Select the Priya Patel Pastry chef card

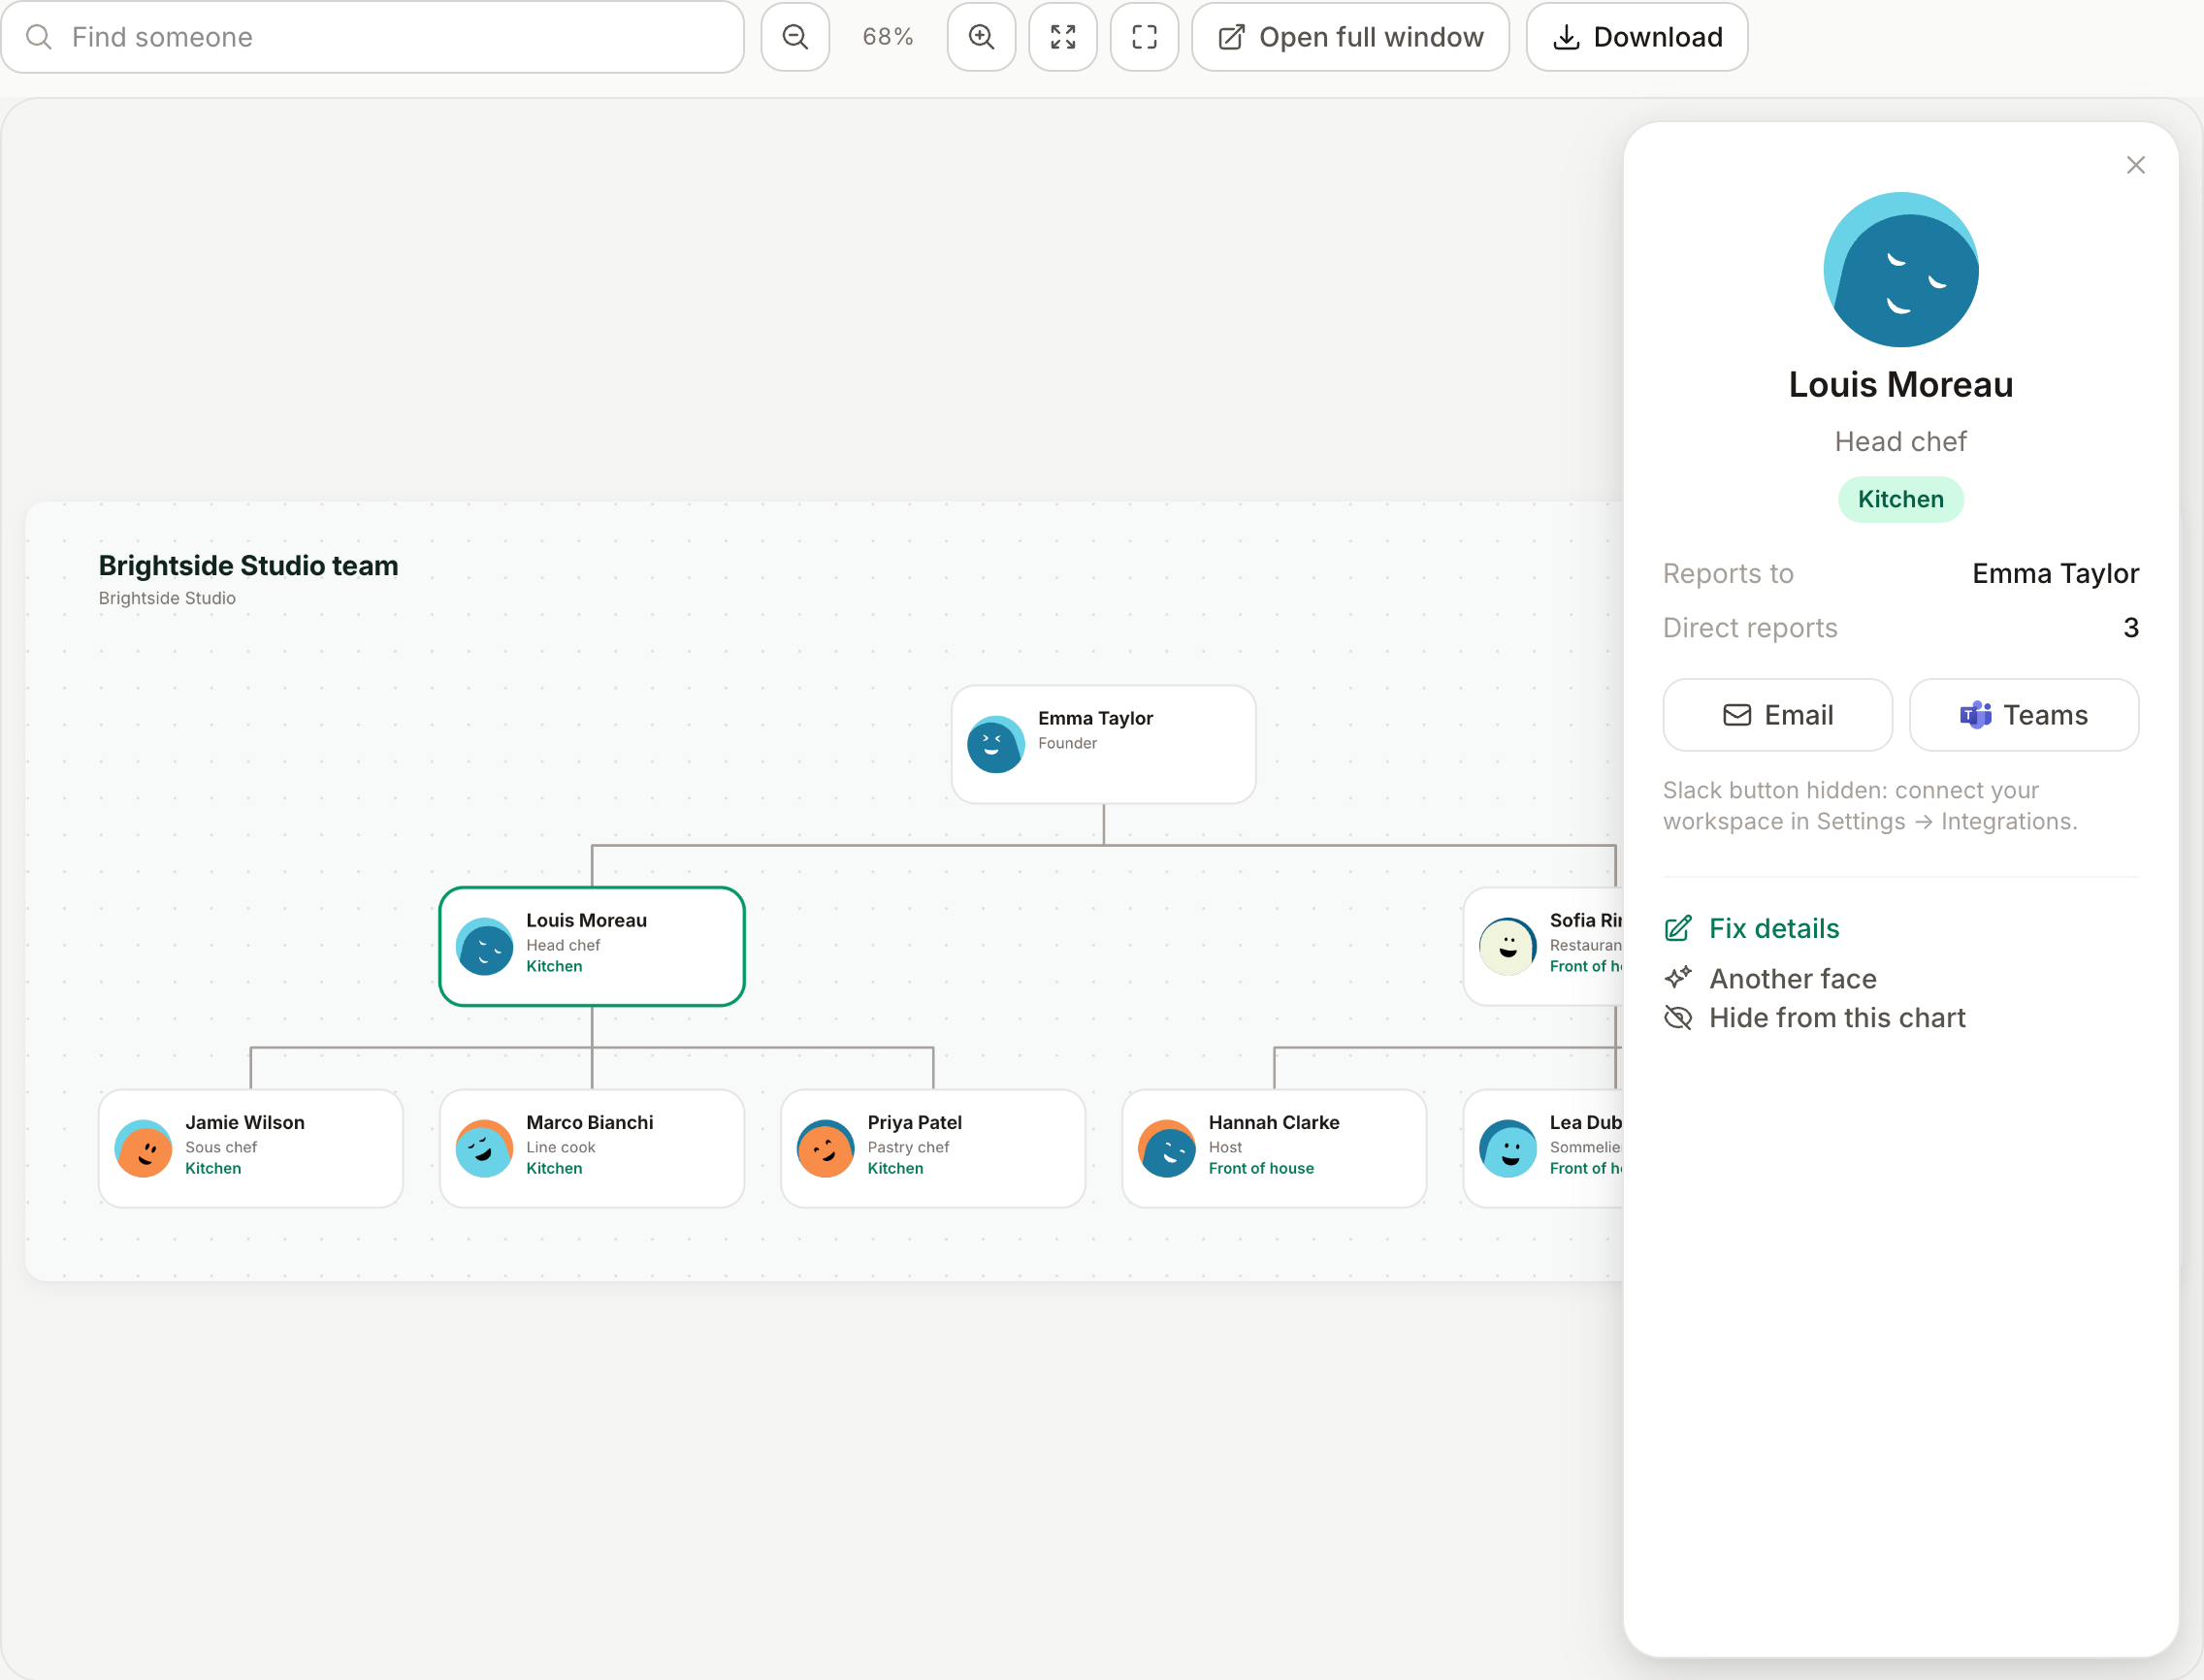coord(933,1148)
